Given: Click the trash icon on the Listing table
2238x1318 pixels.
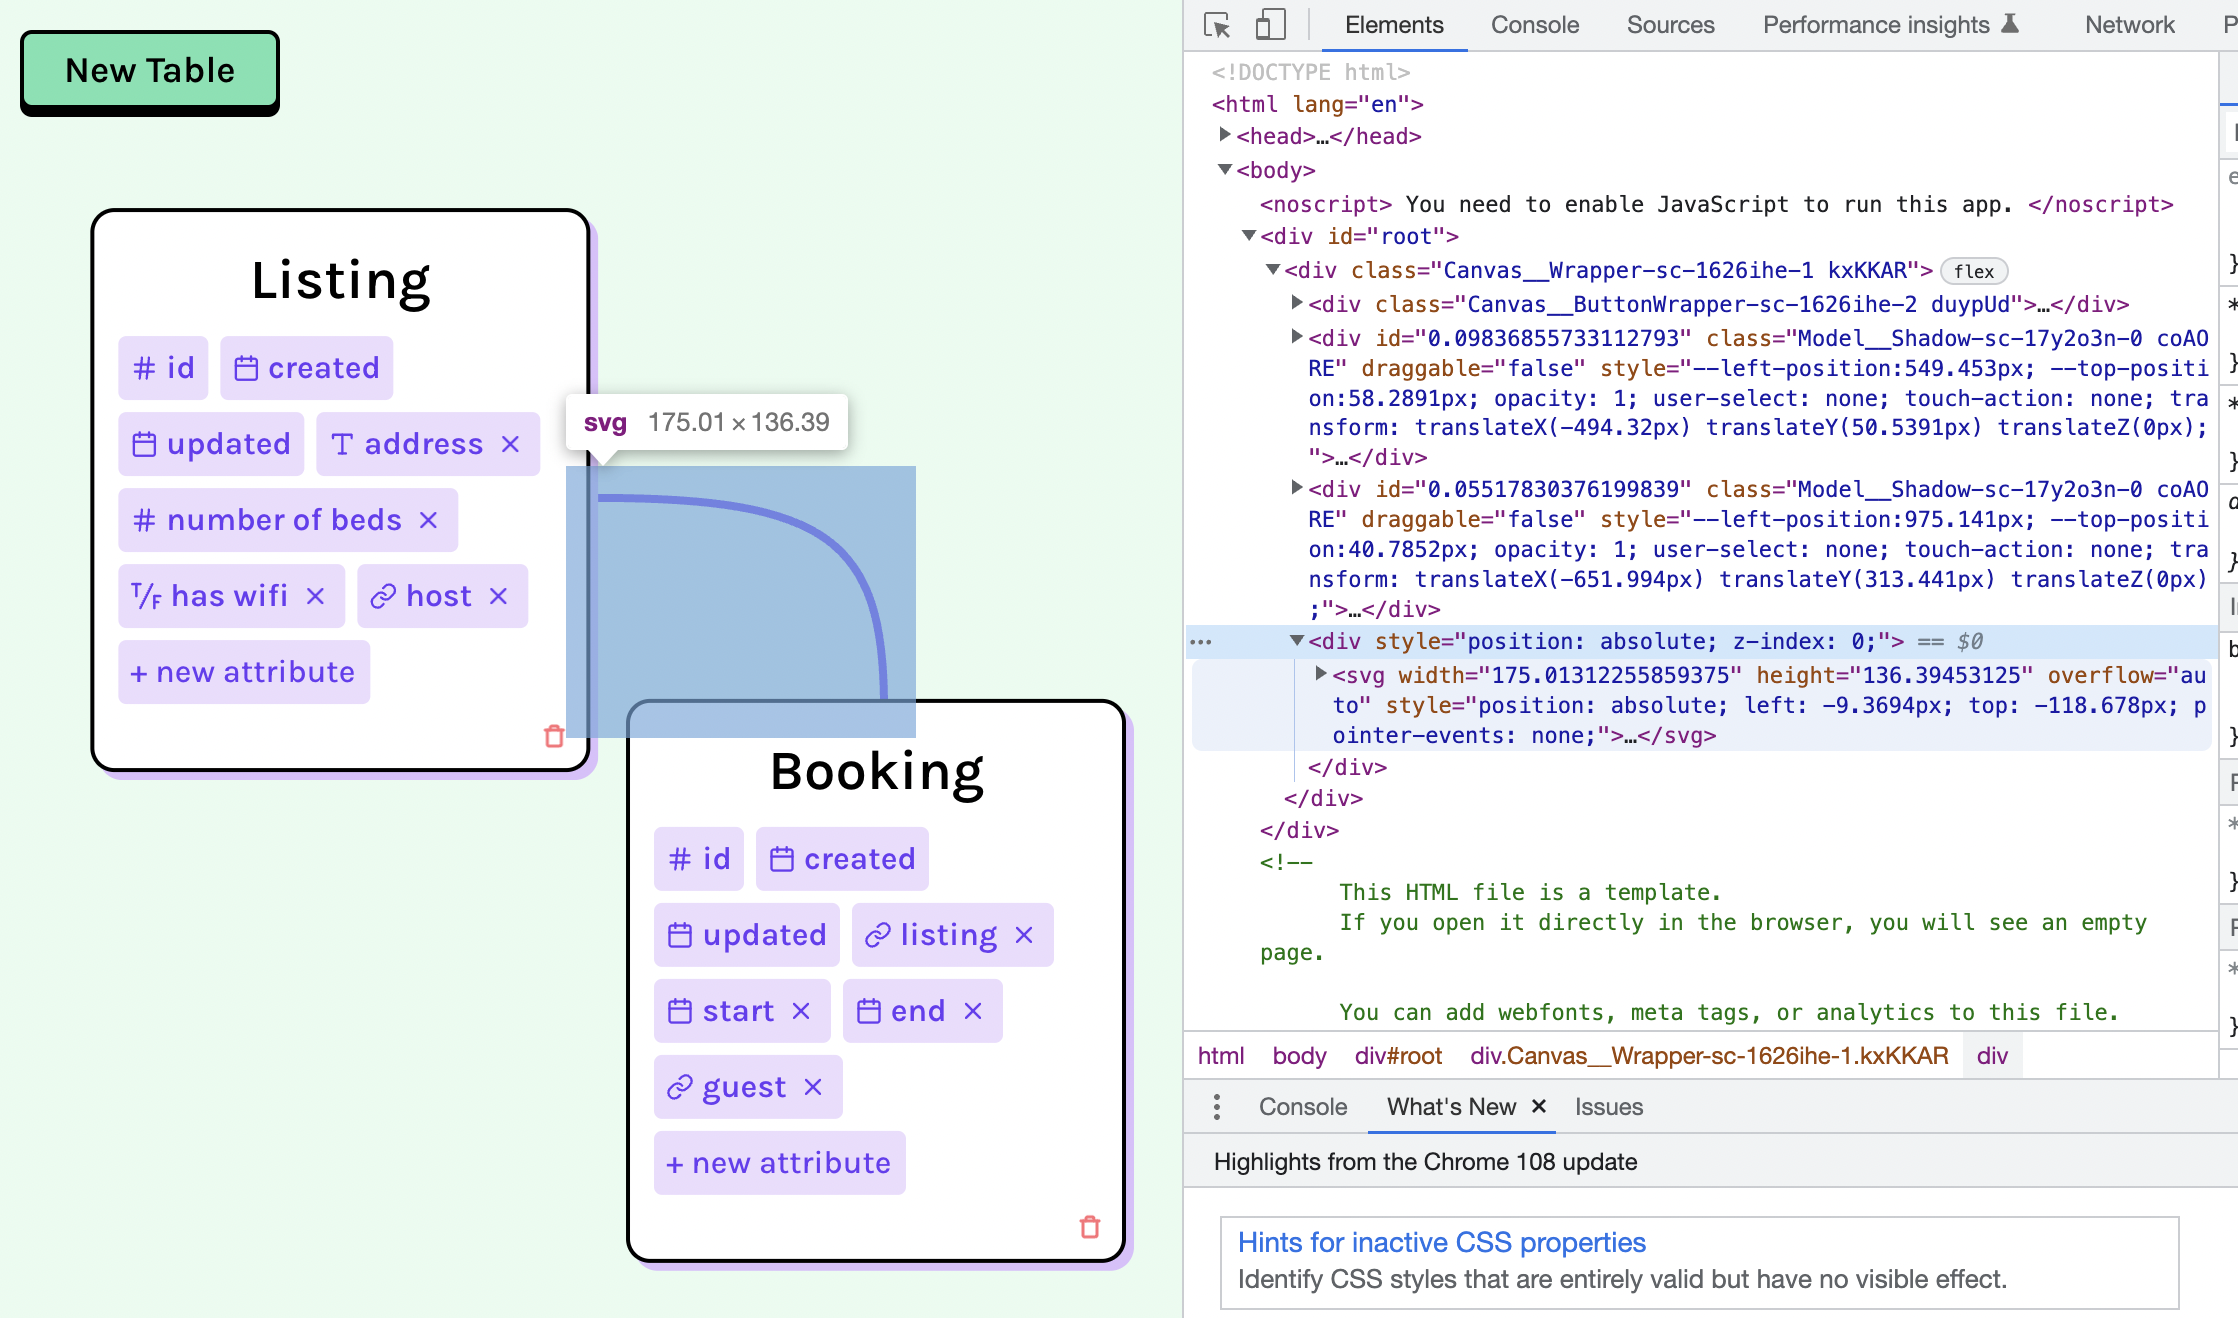Looking at the screenshot, I should 556,736.
